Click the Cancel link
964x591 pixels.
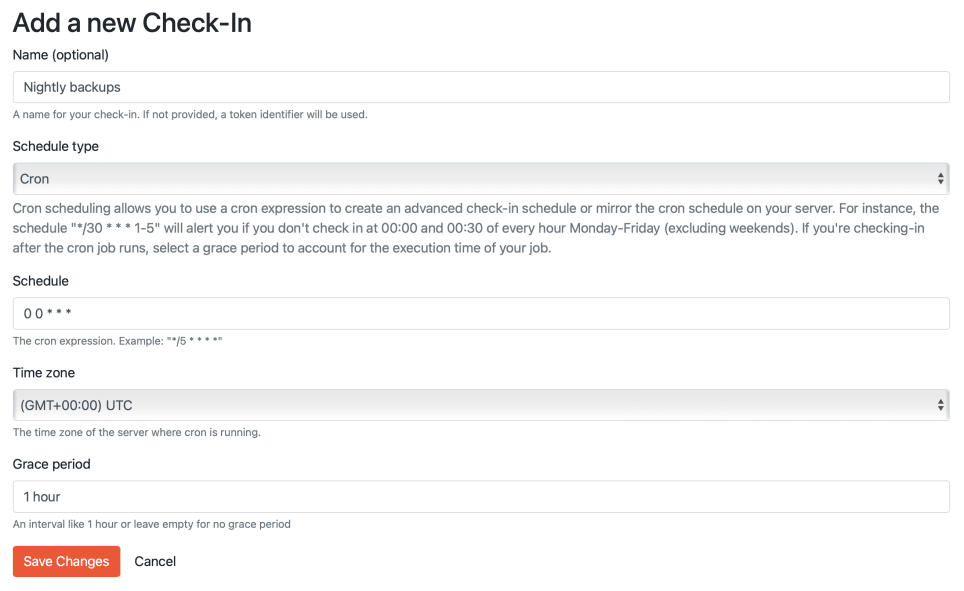[x=155, y=561]
